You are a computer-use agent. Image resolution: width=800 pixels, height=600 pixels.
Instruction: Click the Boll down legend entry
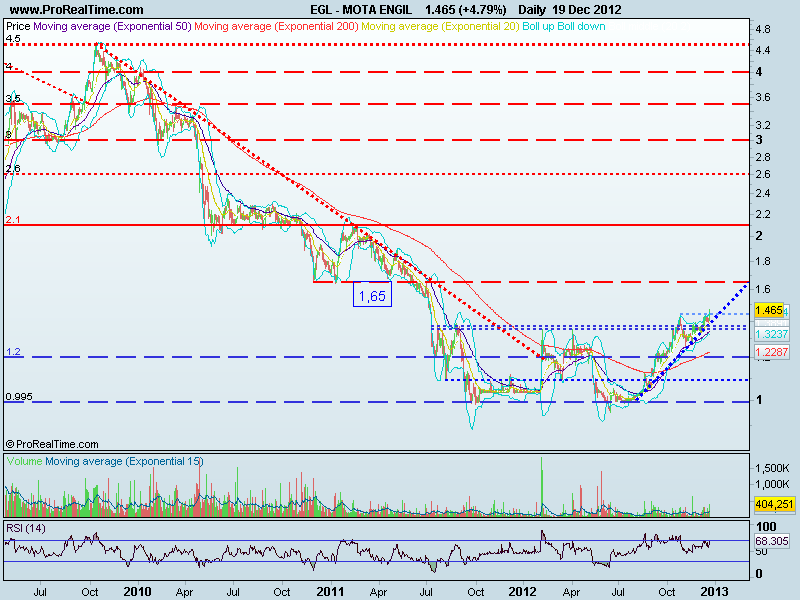click(x=581, y=26)
